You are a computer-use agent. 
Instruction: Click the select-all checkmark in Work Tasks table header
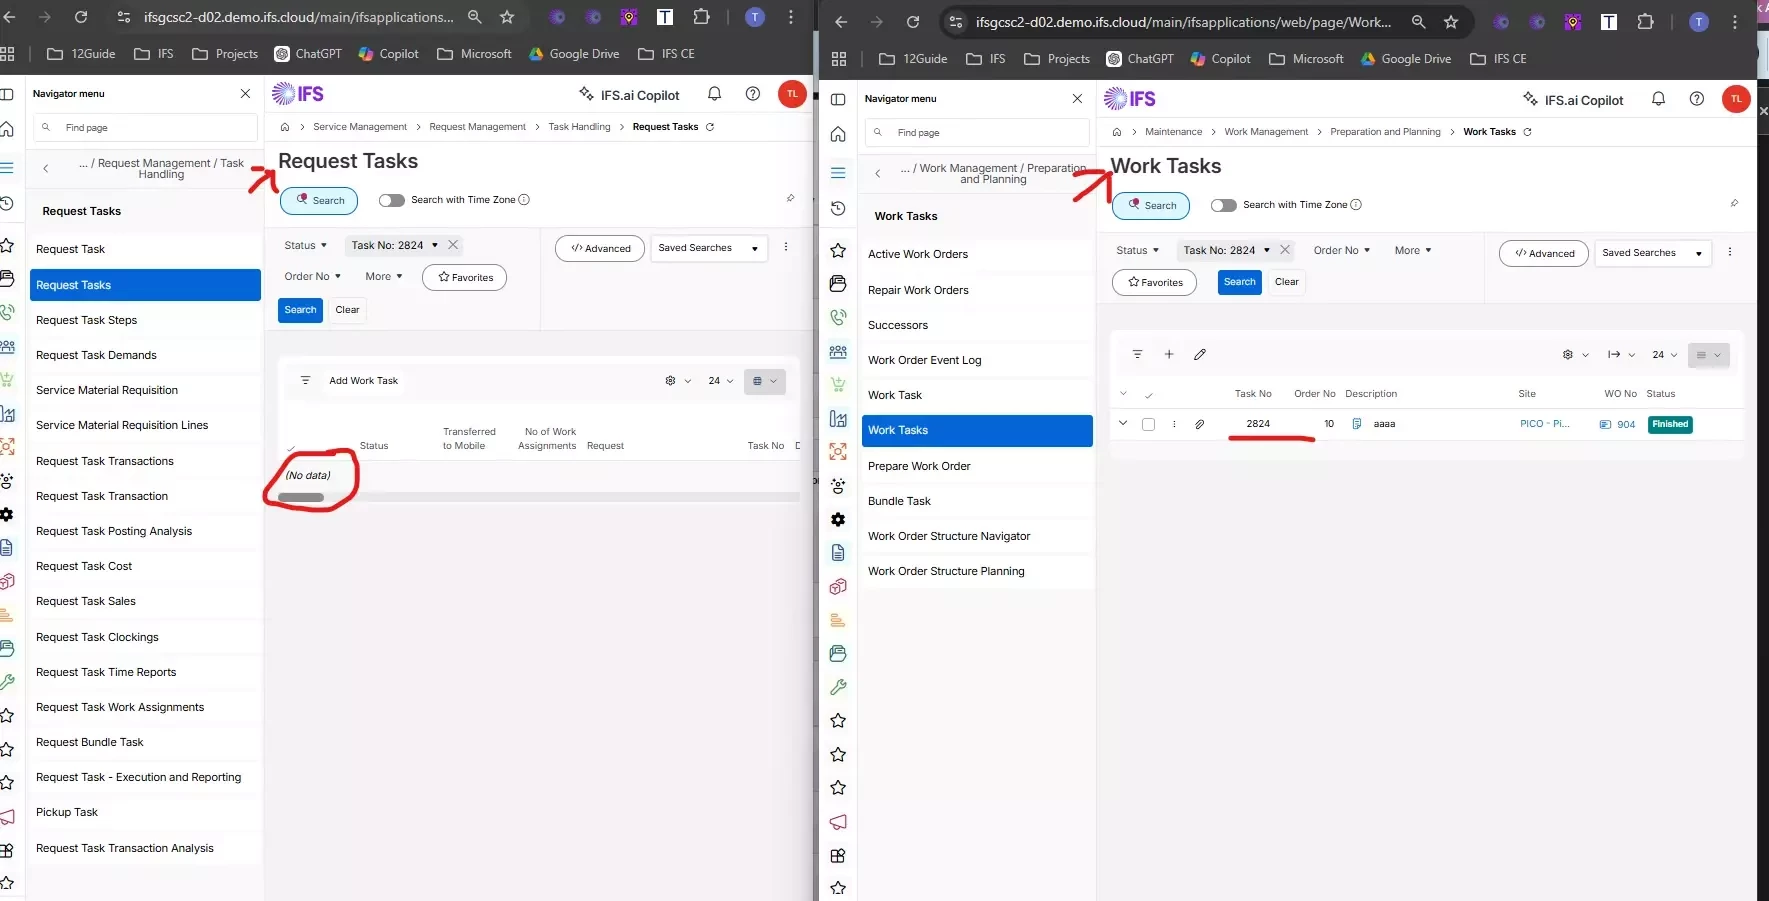pyautogui.click(x=1149, y=395)
